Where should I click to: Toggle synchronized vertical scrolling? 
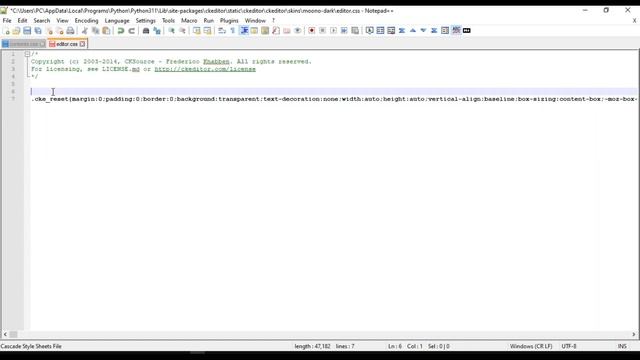[x=197, y=31]
